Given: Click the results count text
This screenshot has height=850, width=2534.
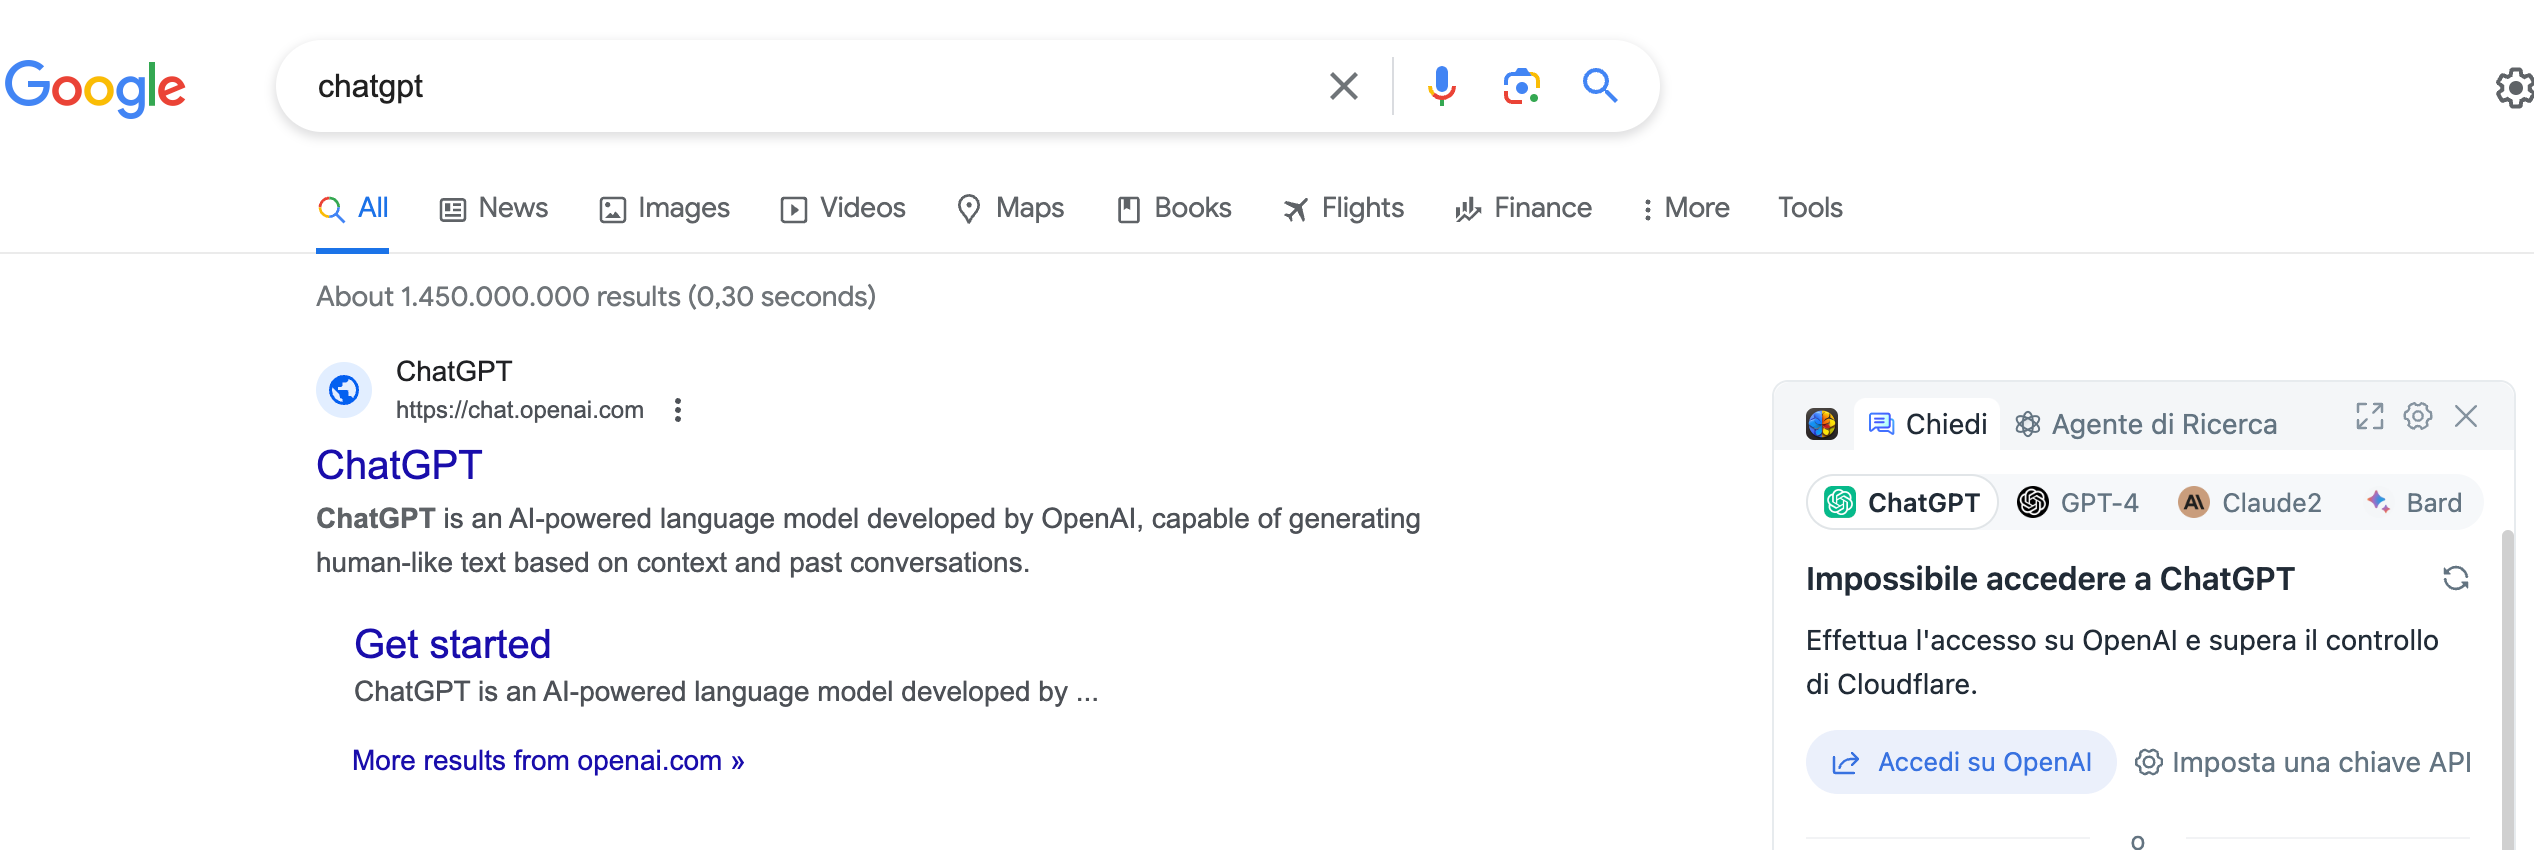Looking at the screenshot, I should 596,297.
